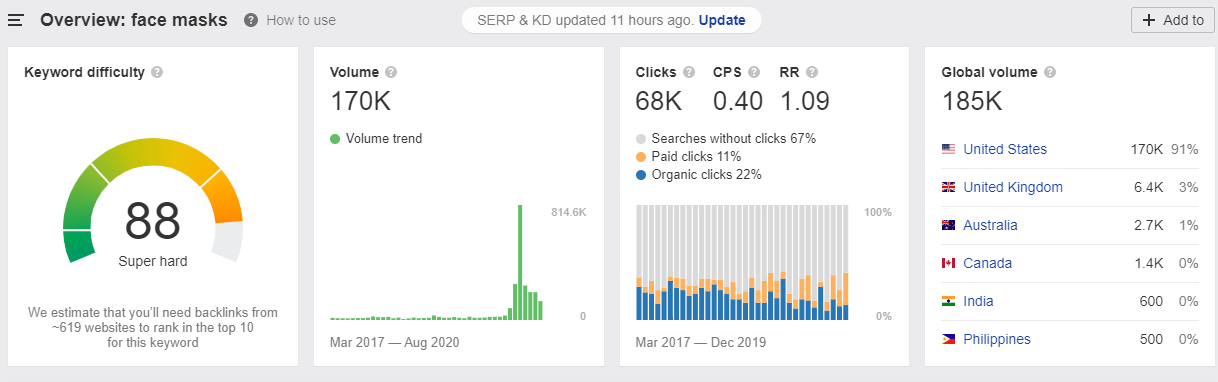Image resolution: width=1218 pixels, height=382 pixels.
Task: Click the Add to button
Action: [x=1173, y=20]
